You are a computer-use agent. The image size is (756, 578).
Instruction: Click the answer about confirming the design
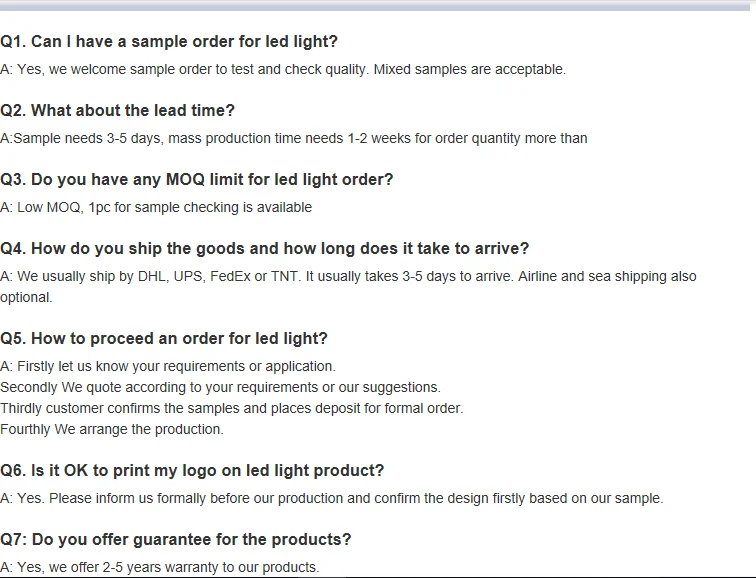click(x=331, y=498)
